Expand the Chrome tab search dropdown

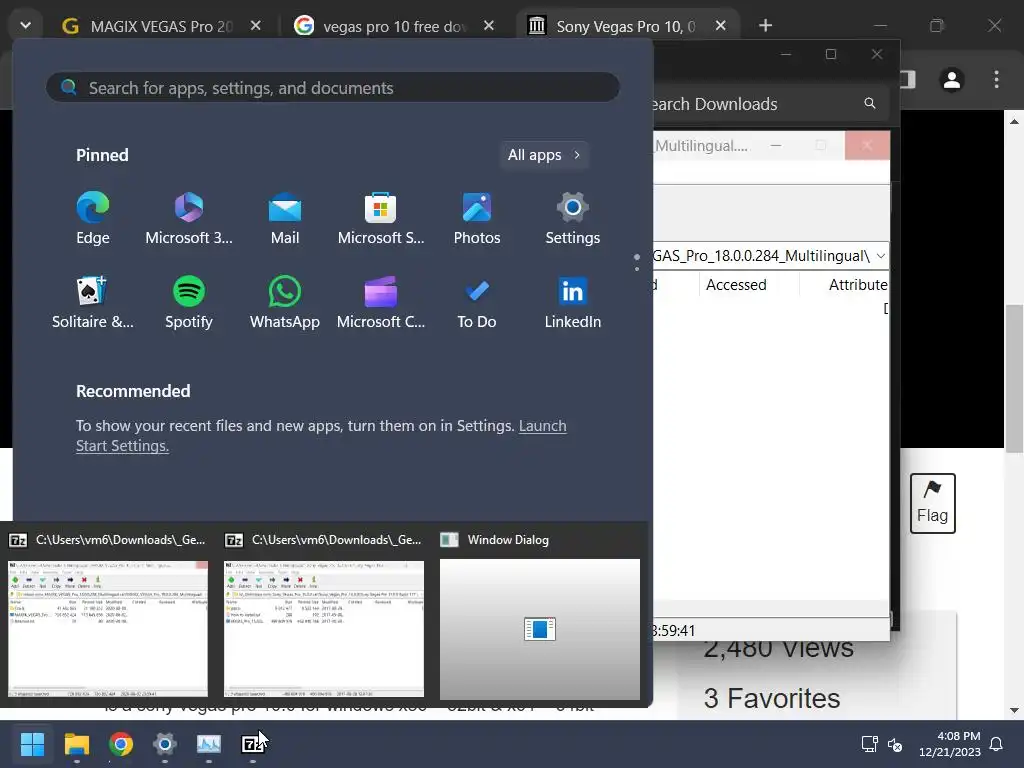25,25
